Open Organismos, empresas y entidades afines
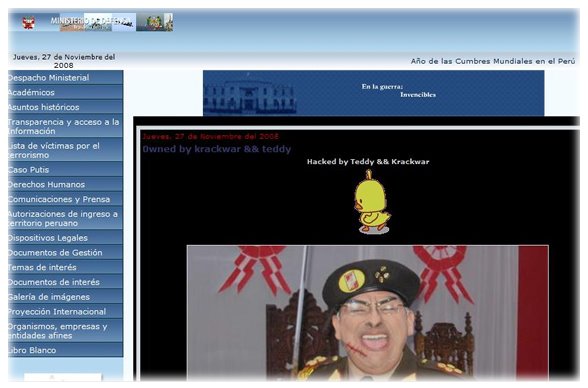This screenshot has width=588, height=388. pyautogui.click(x=66, y=331)
